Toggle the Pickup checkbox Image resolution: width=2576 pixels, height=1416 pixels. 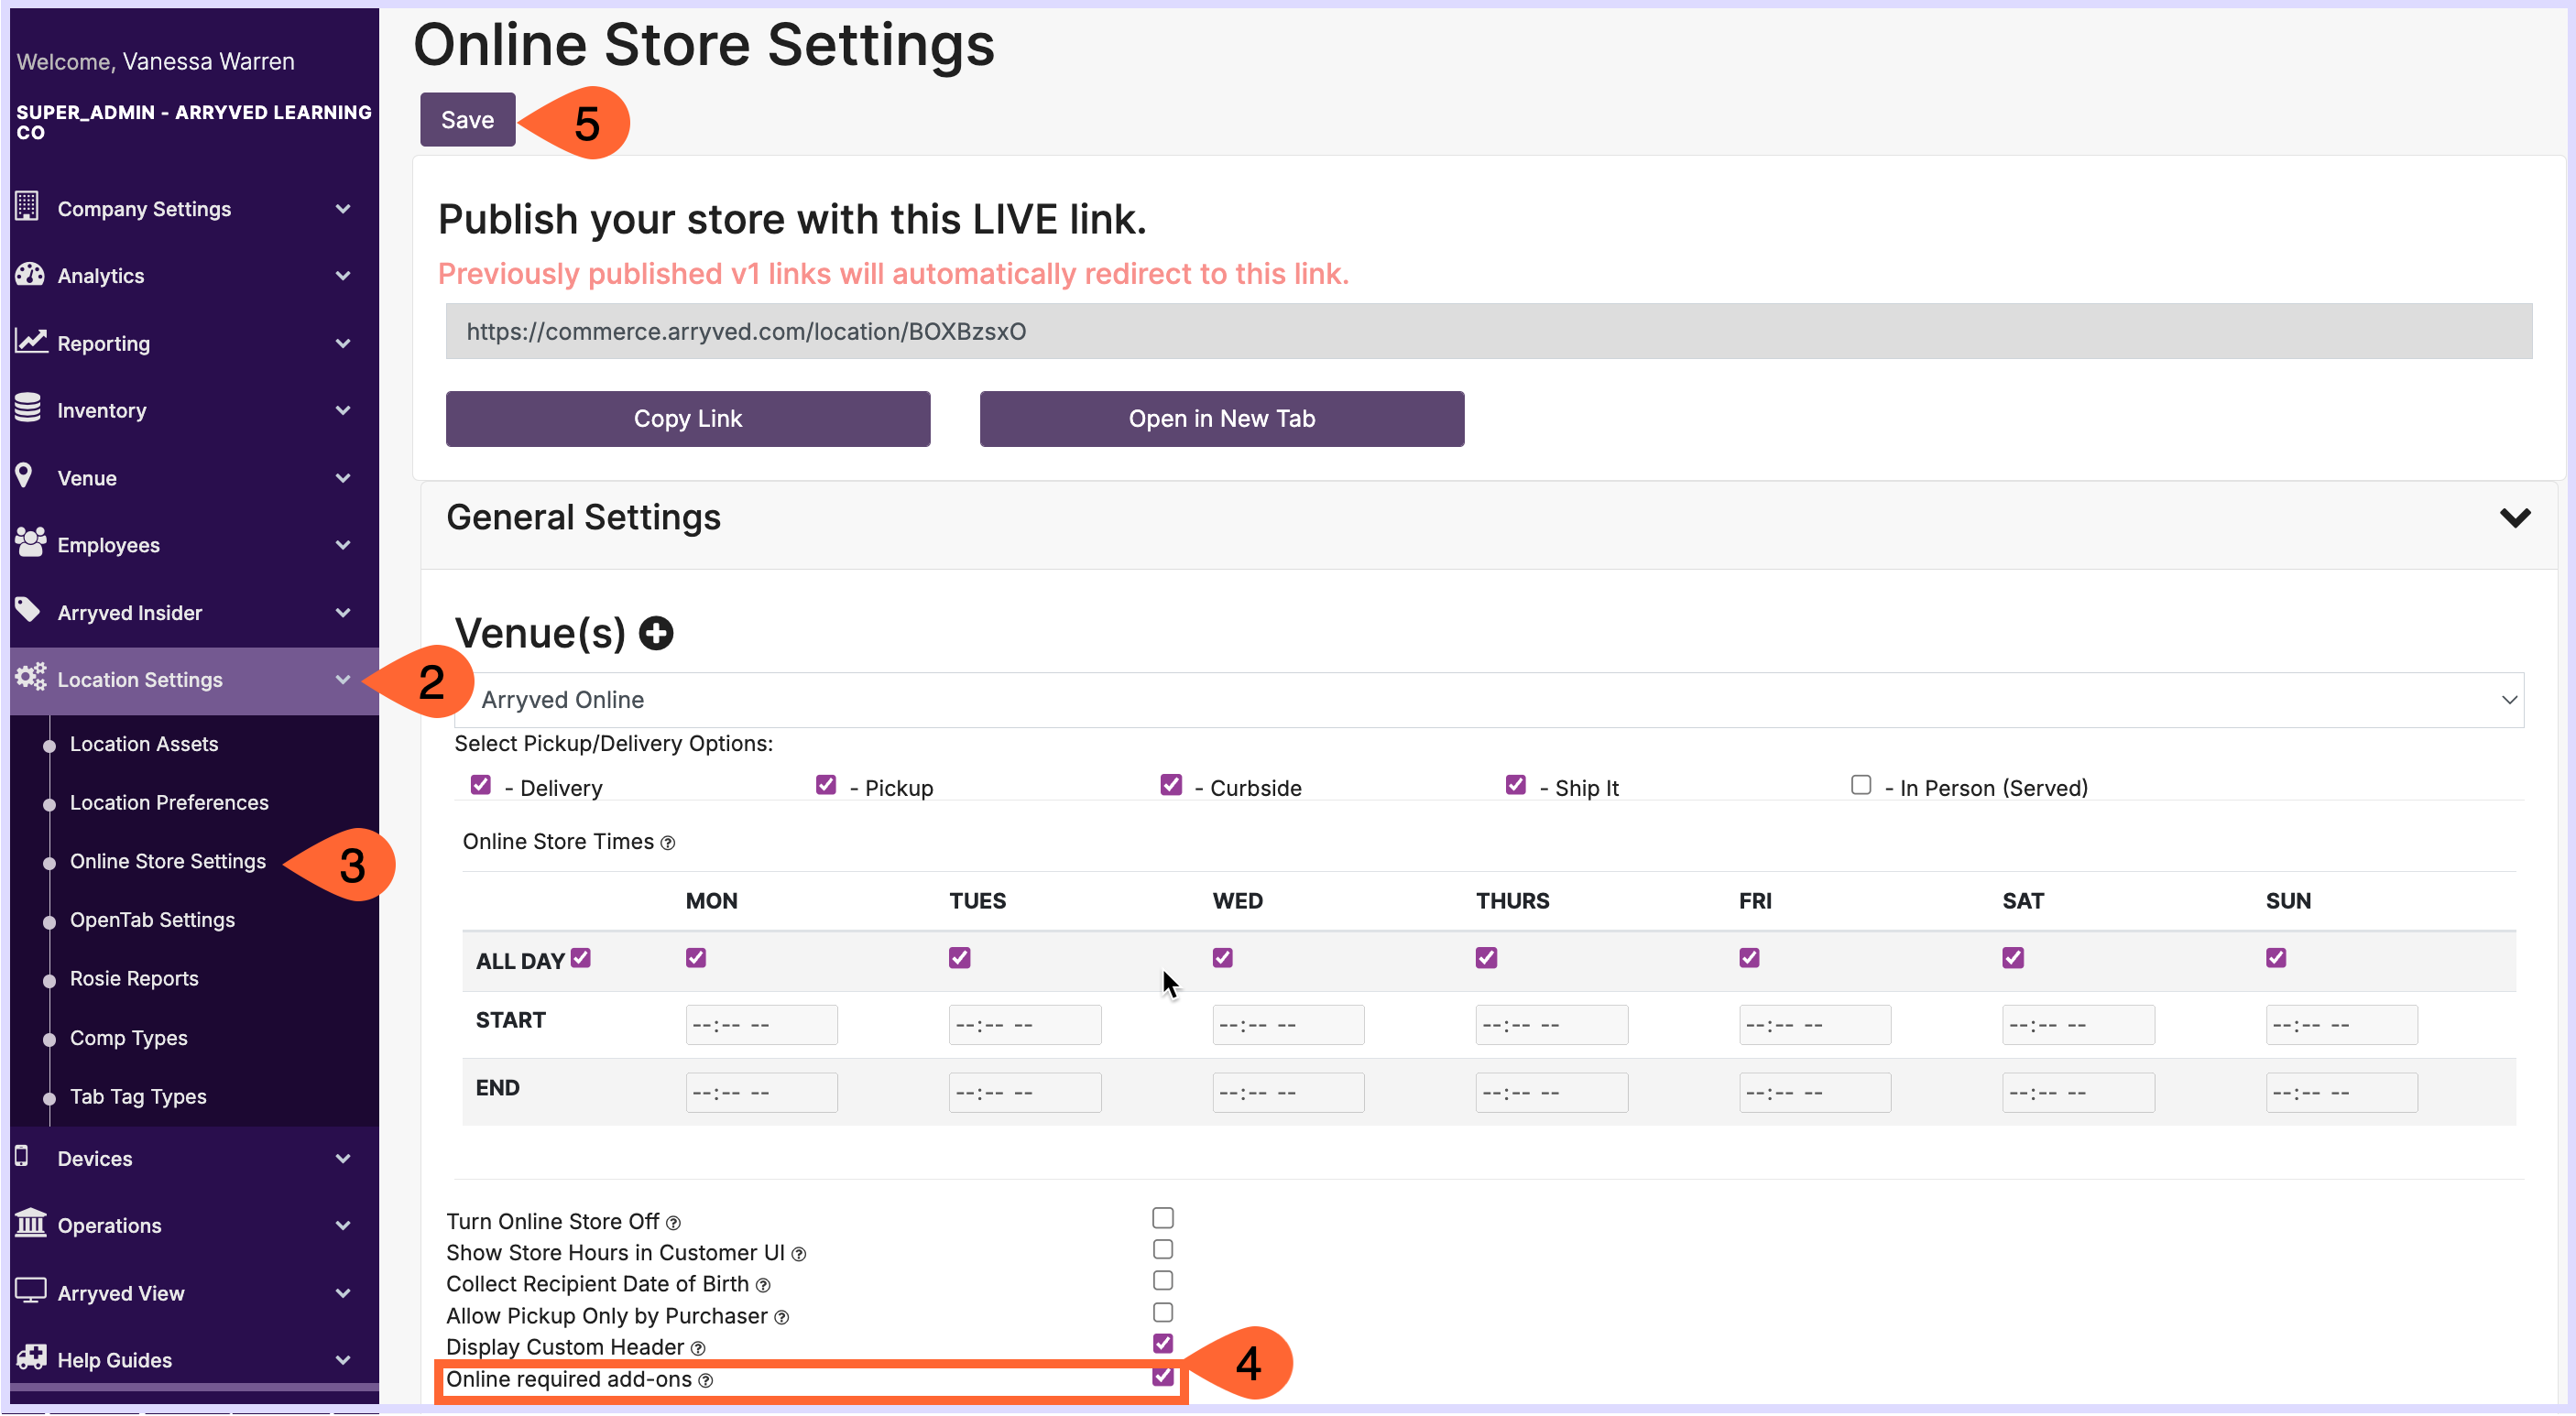tap(825, 785)
